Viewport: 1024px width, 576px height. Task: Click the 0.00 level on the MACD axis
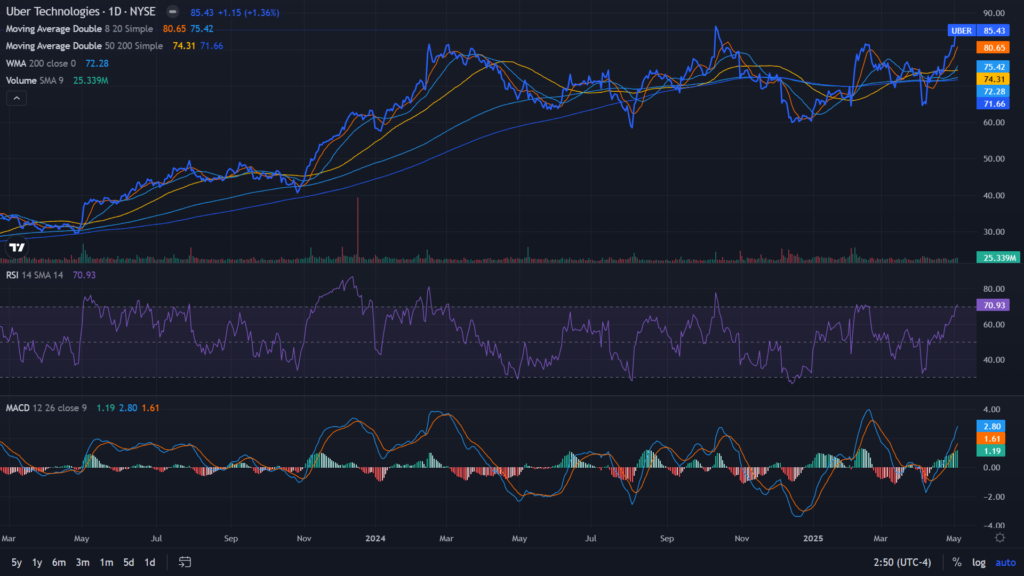pyautogui.click(x=991, y=468)
